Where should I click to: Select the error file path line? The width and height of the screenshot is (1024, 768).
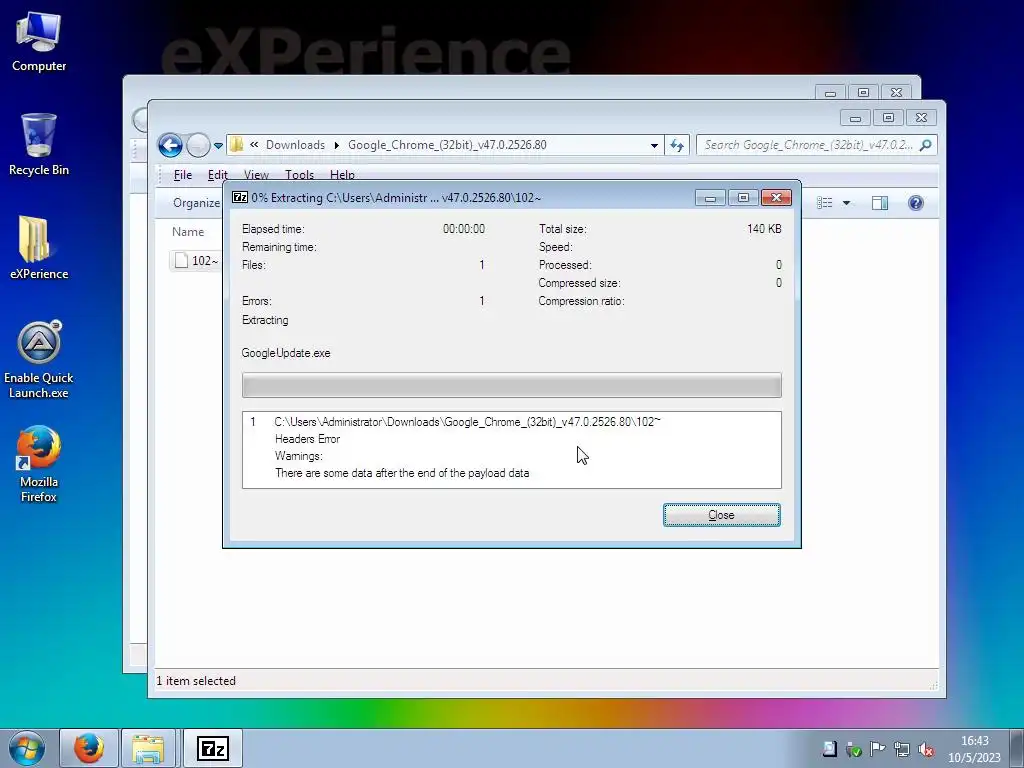coord(468,422)
